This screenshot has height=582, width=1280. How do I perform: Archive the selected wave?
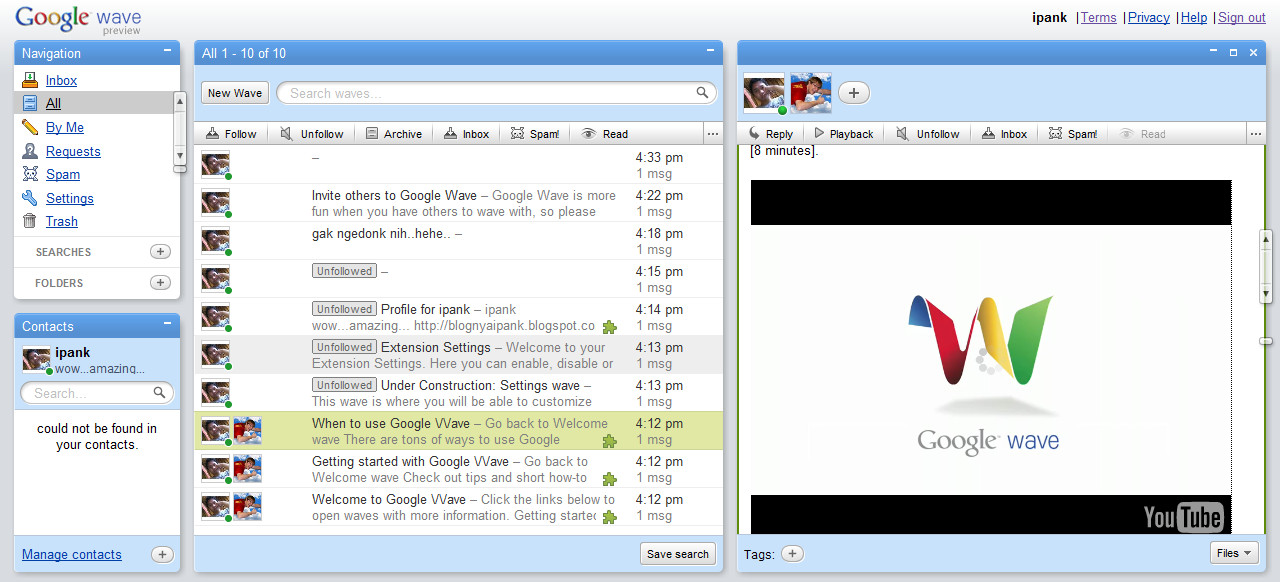[x=393, y=134]
